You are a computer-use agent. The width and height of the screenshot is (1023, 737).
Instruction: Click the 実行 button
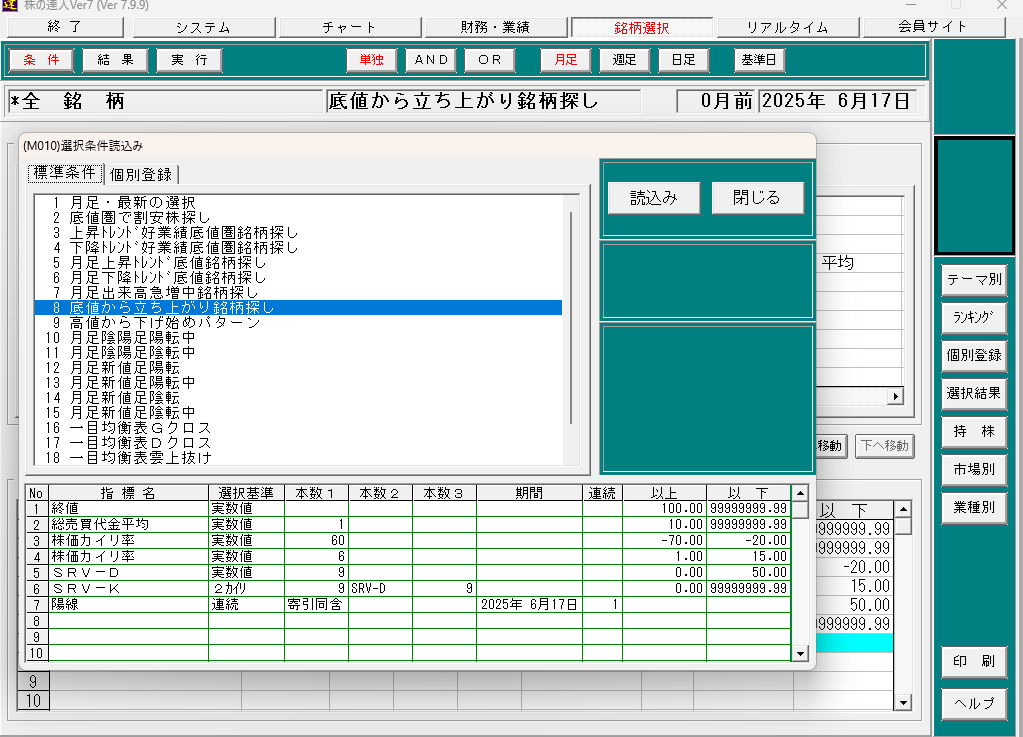coord(189,60)
